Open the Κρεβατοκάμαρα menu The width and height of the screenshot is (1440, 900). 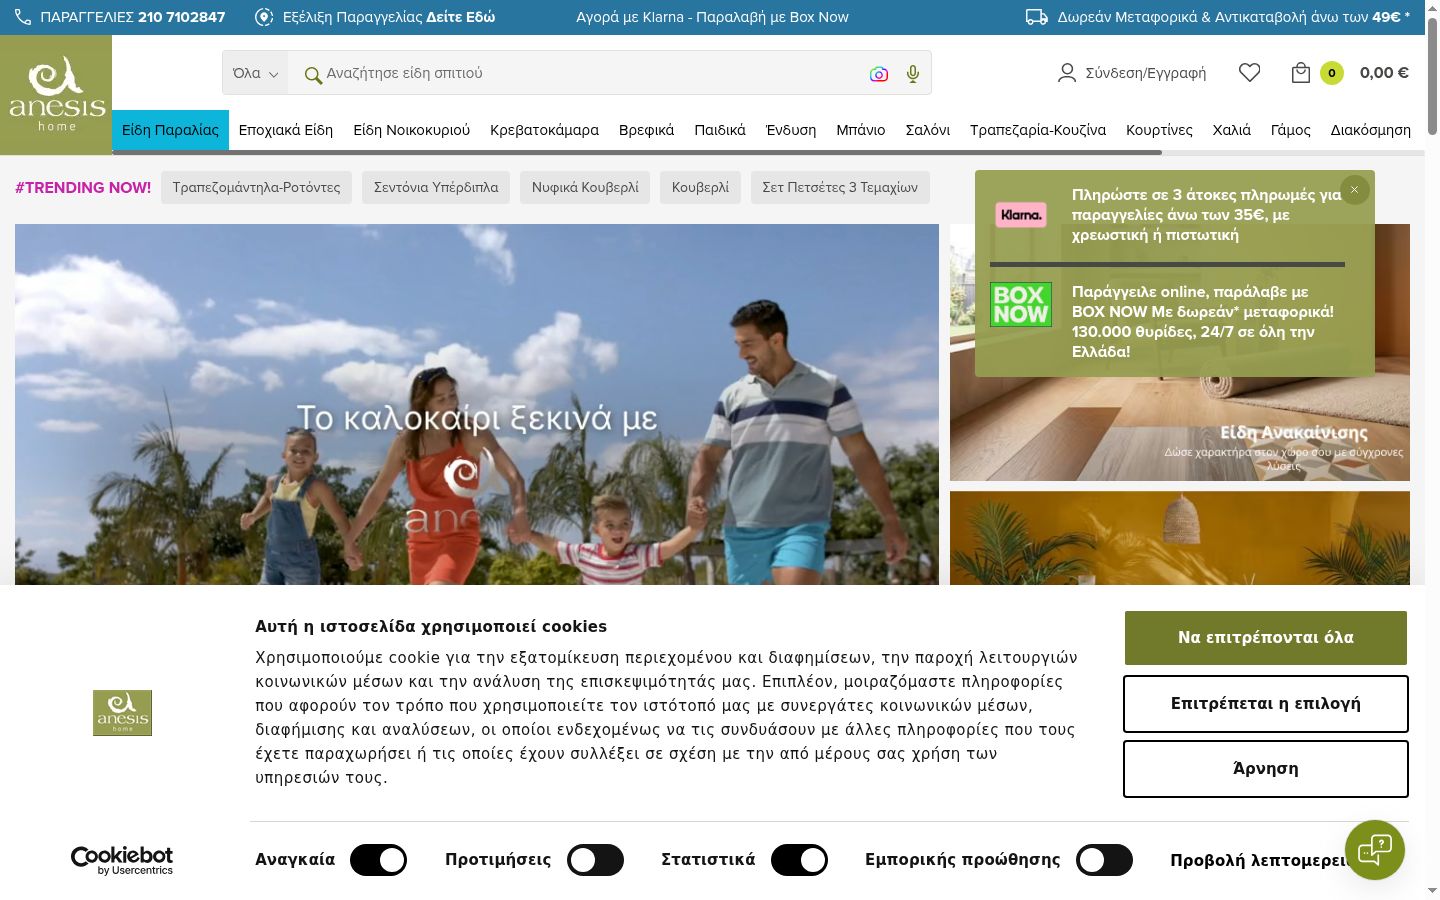pos(544,130)
